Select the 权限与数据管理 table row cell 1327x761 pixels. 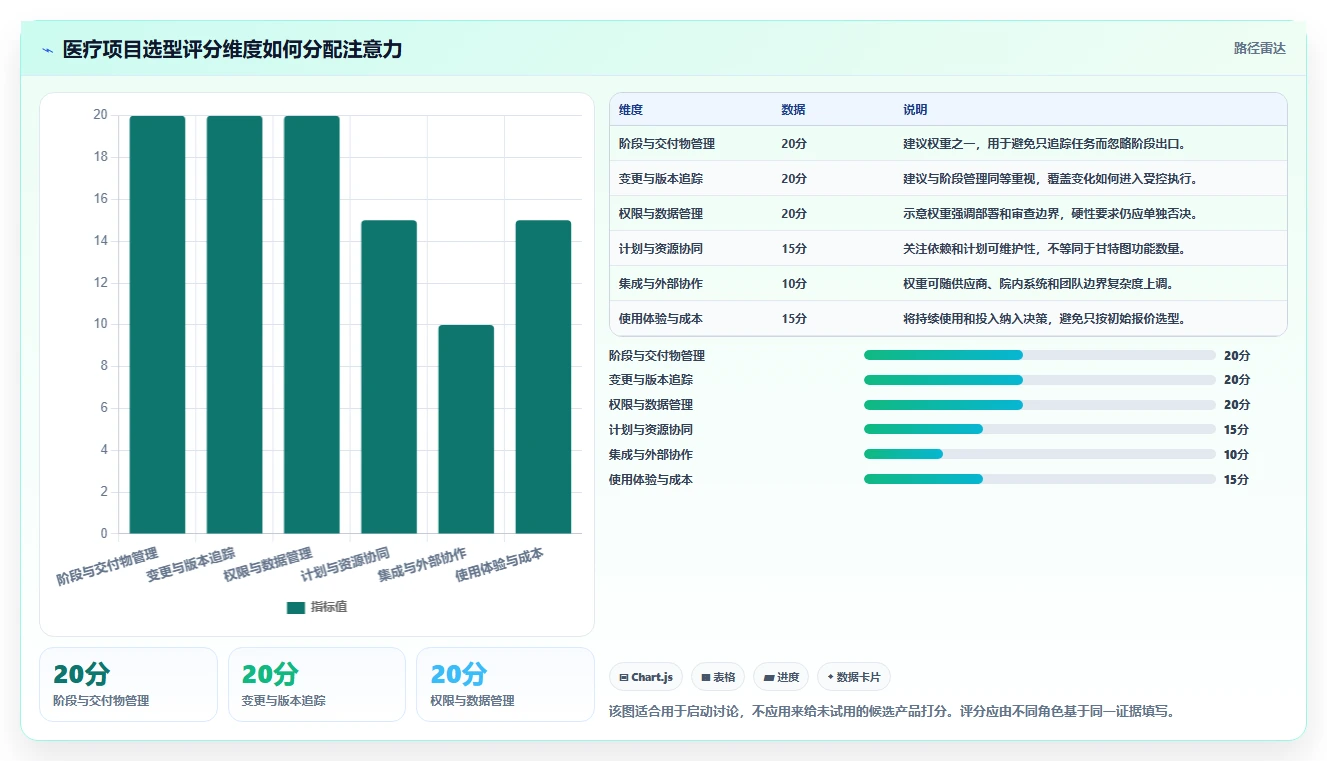(661, 214)
